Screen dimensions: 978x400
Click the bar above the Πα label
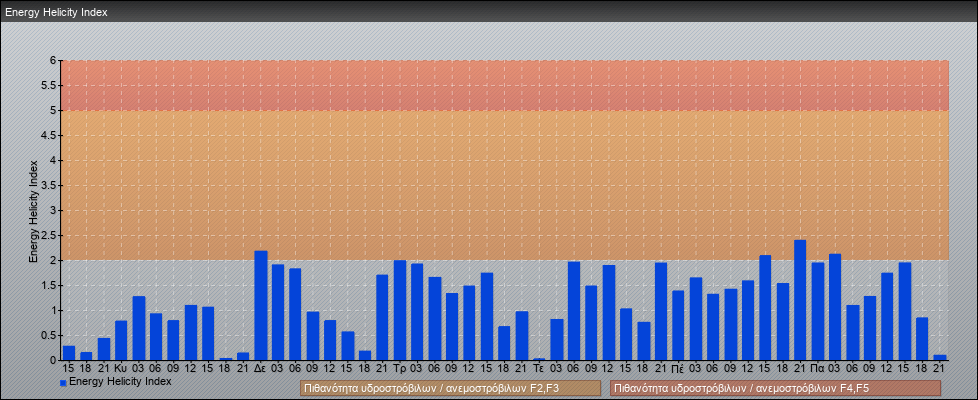(x=817, y=311)
